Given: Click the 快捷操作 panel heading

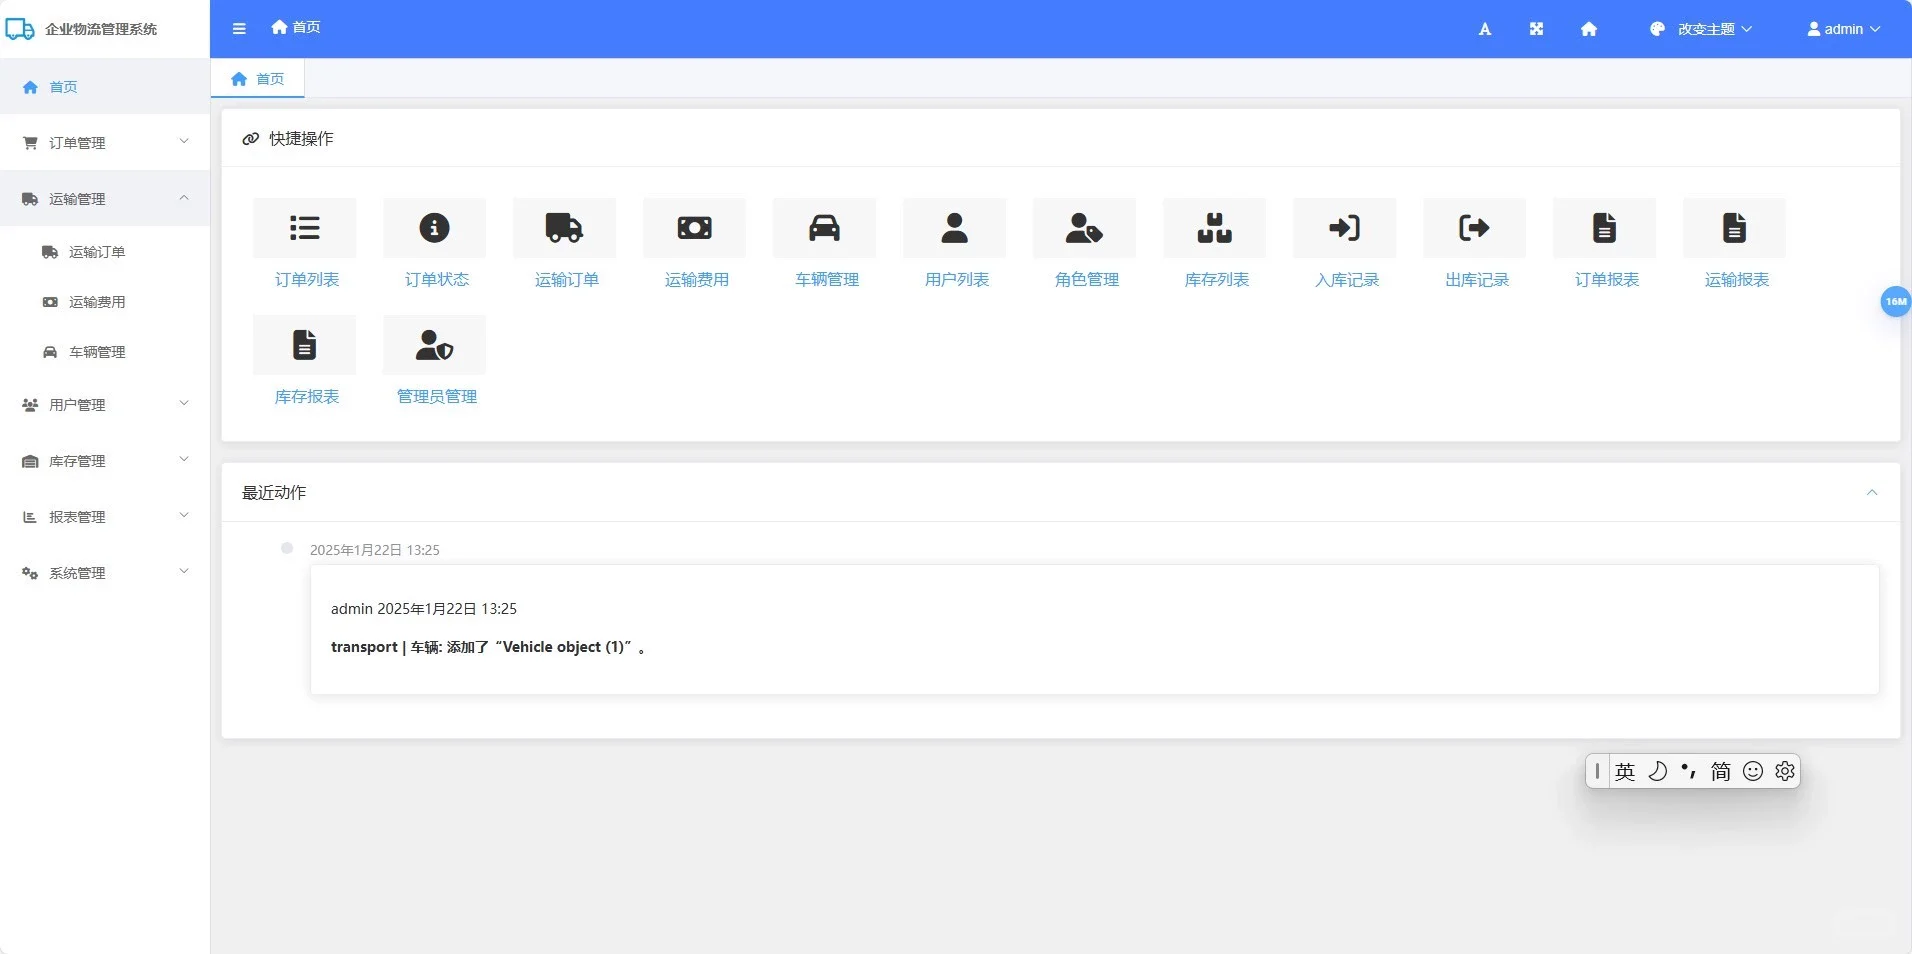Looking at the screenshot, I should click(x=301, y=138).
